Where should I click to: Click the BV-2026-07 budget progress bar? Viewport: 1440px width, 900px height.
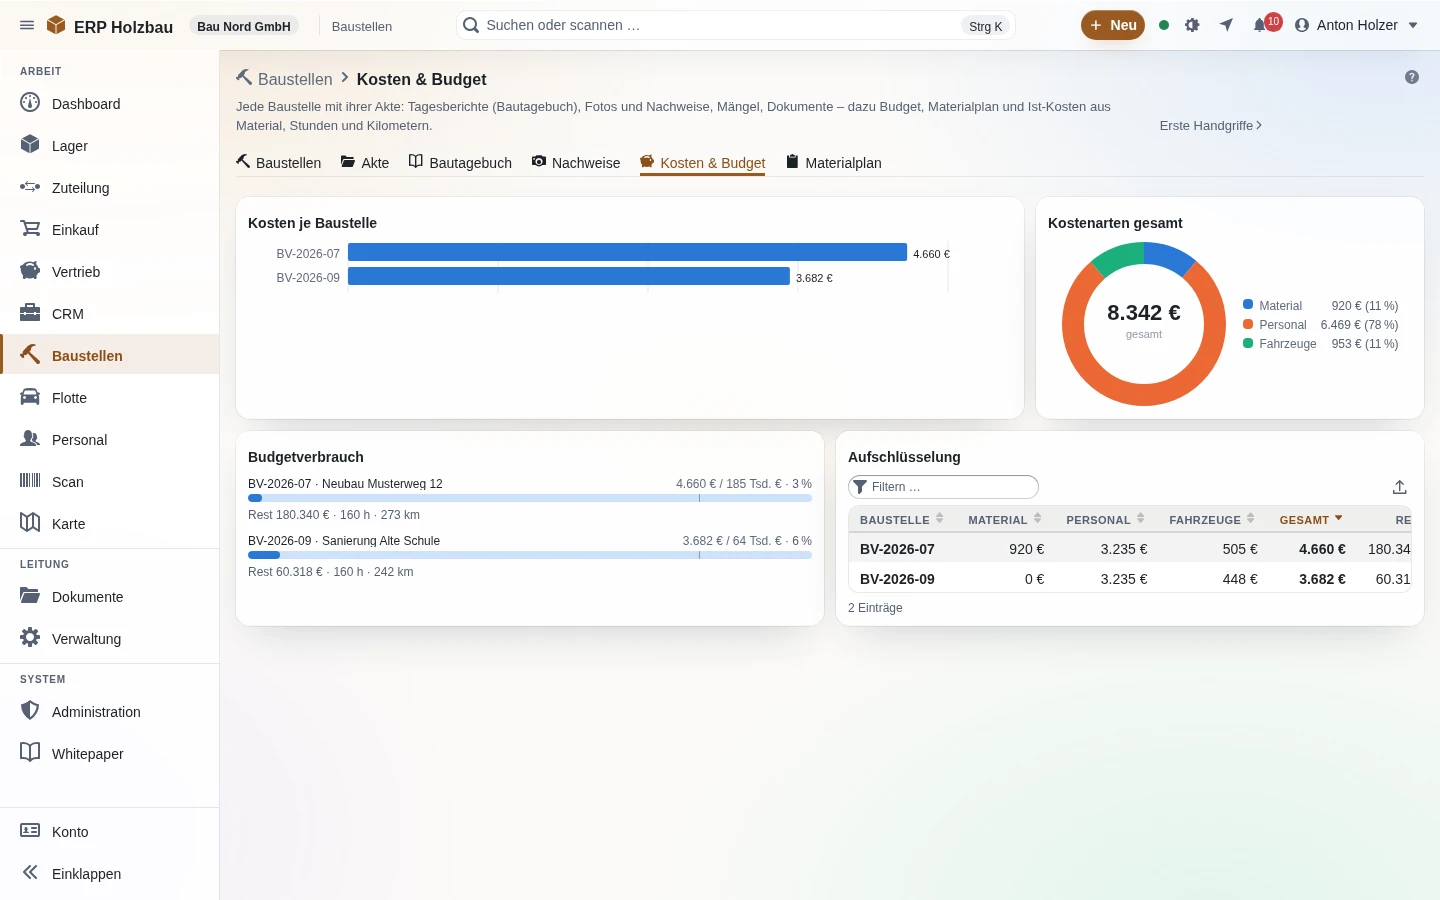point(530,498)
